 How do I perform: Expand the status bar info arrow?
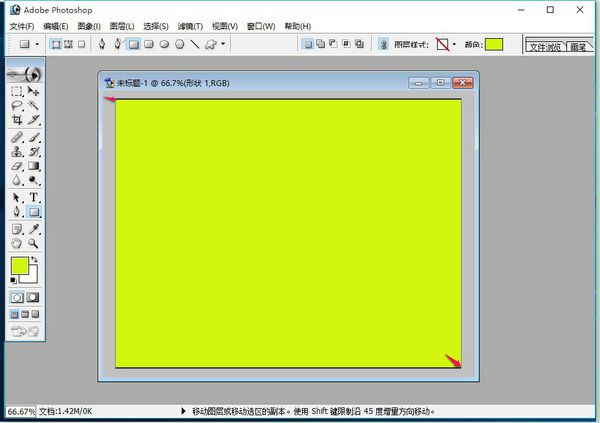click(x=182, y=411)
